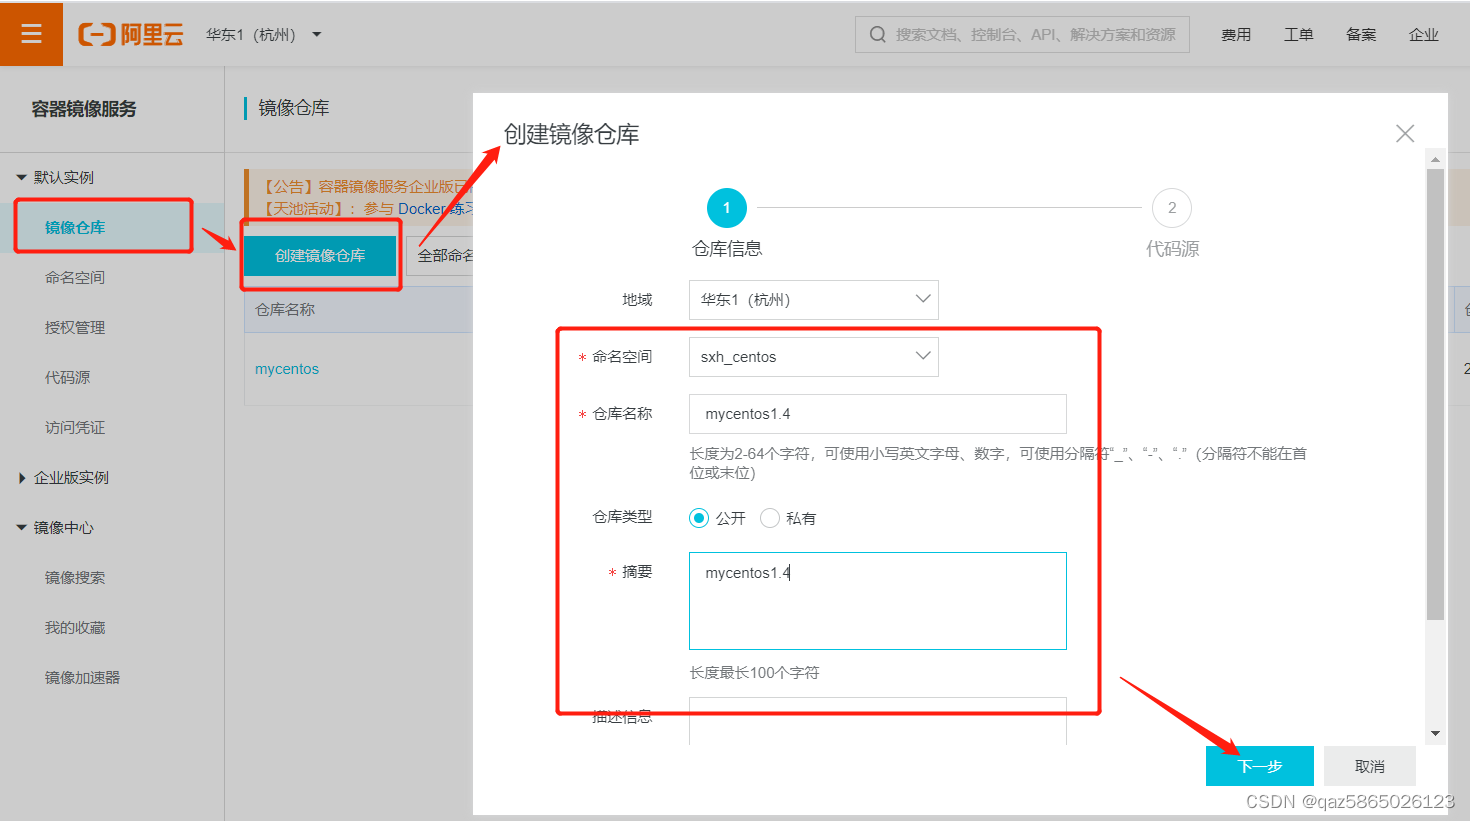Open the mycentos repository link
Screen dimensions: 1470x821
(x=287, y=368)
